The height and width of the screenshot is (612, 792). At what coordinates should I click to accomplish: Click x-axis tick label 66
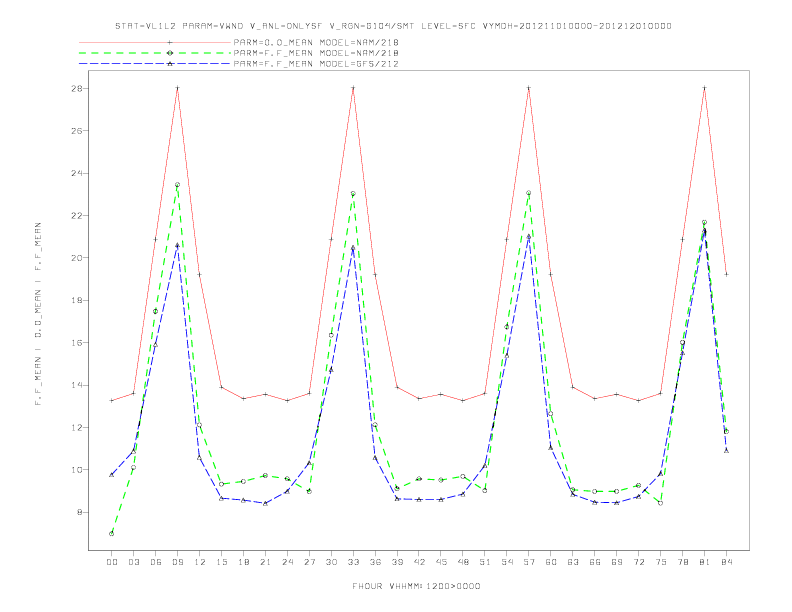595,562
